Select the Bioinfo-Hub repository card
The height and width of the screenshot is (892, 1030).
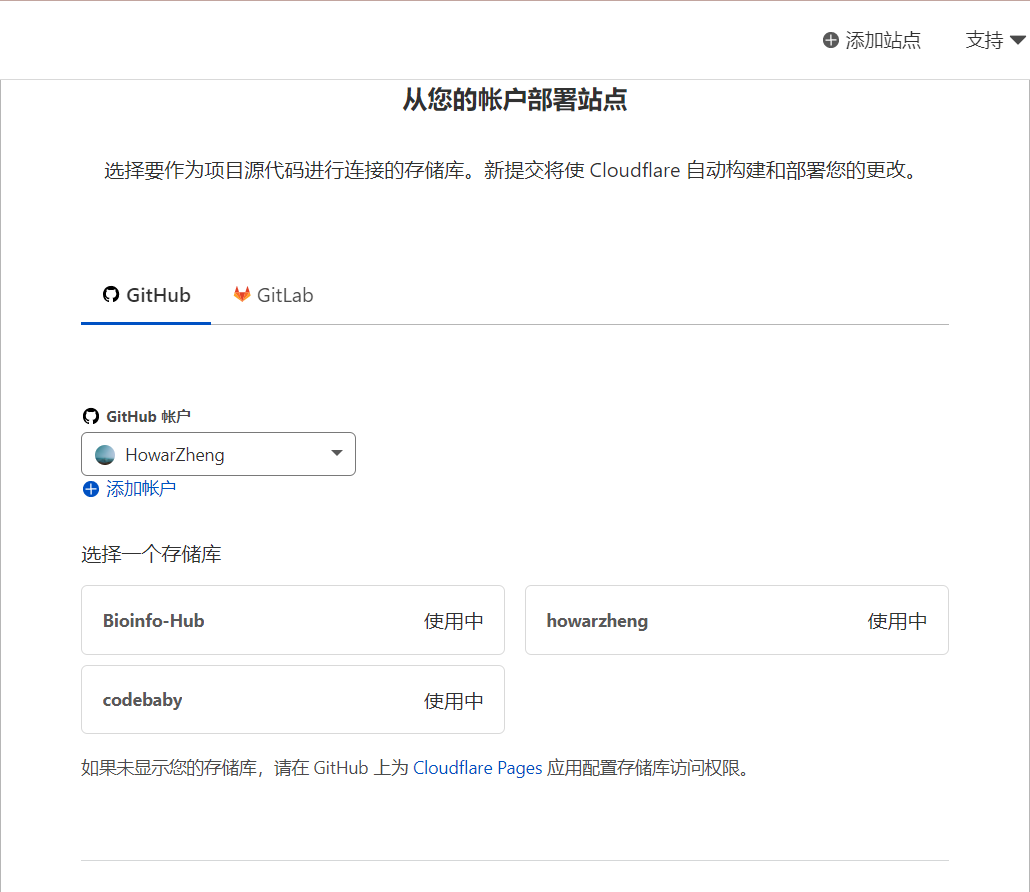click(x=293, y=620)
